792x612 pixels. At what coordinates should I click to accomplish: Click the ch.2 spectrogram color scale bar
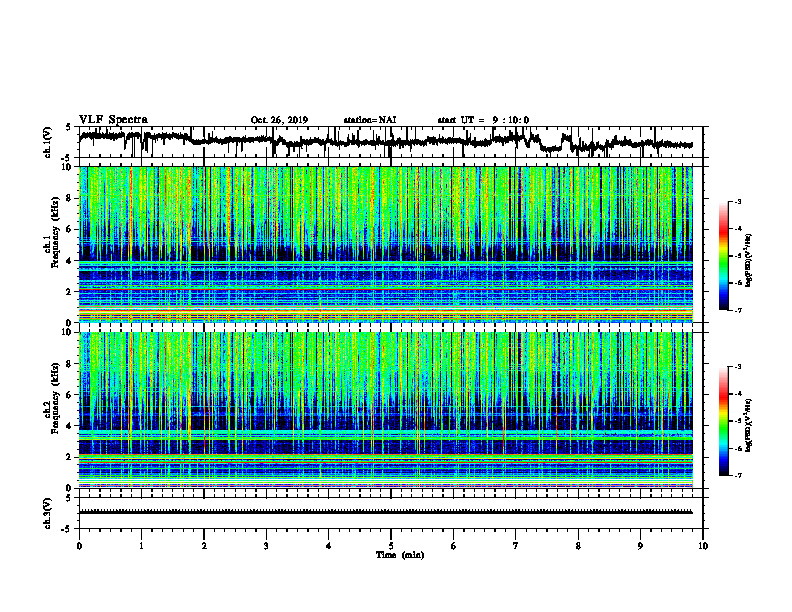click(x=724, y=421)
